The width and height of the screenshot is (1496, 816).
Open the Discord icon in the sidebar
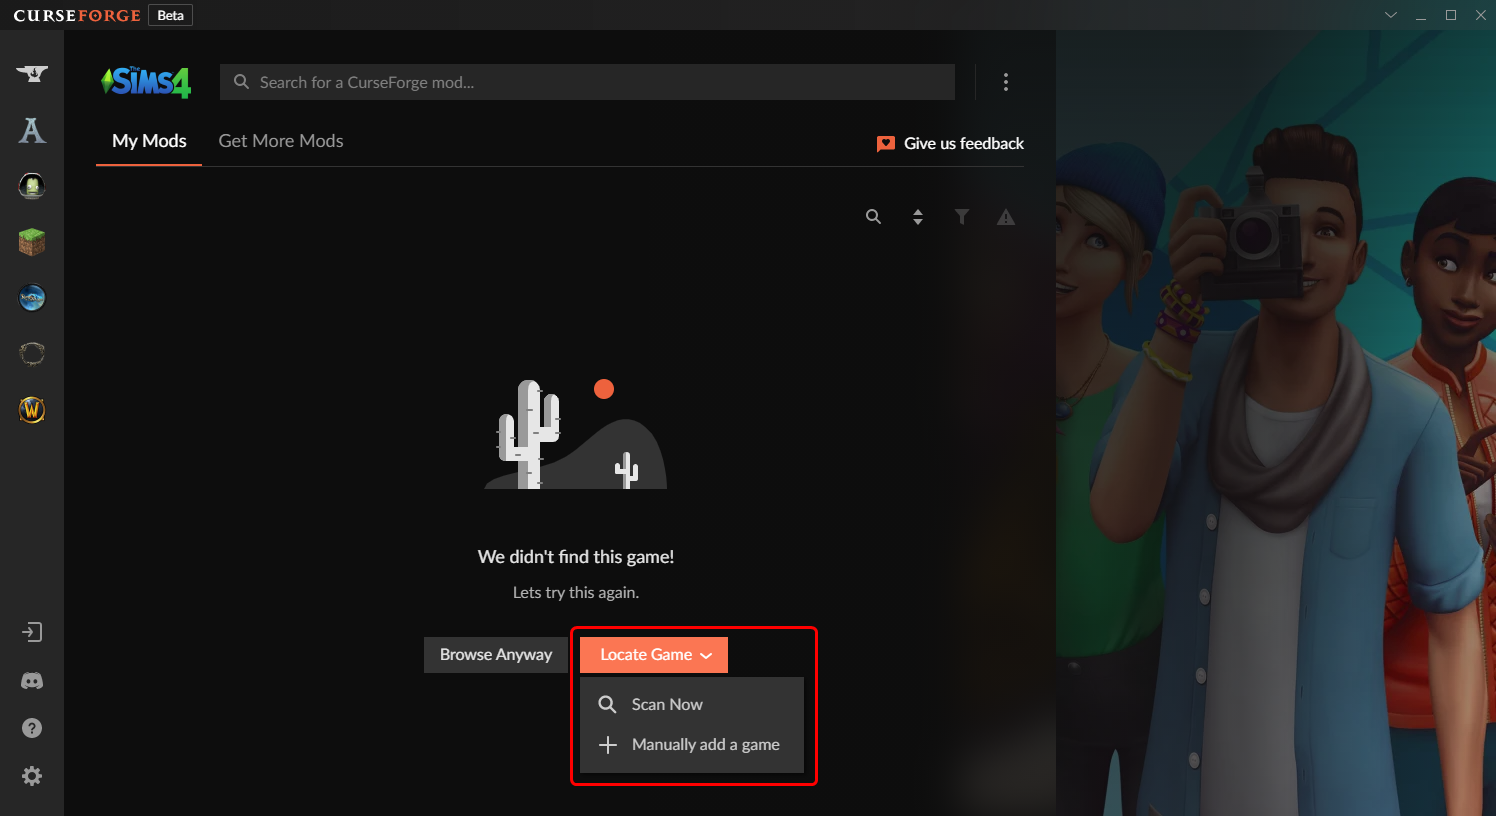click(31, 680)
